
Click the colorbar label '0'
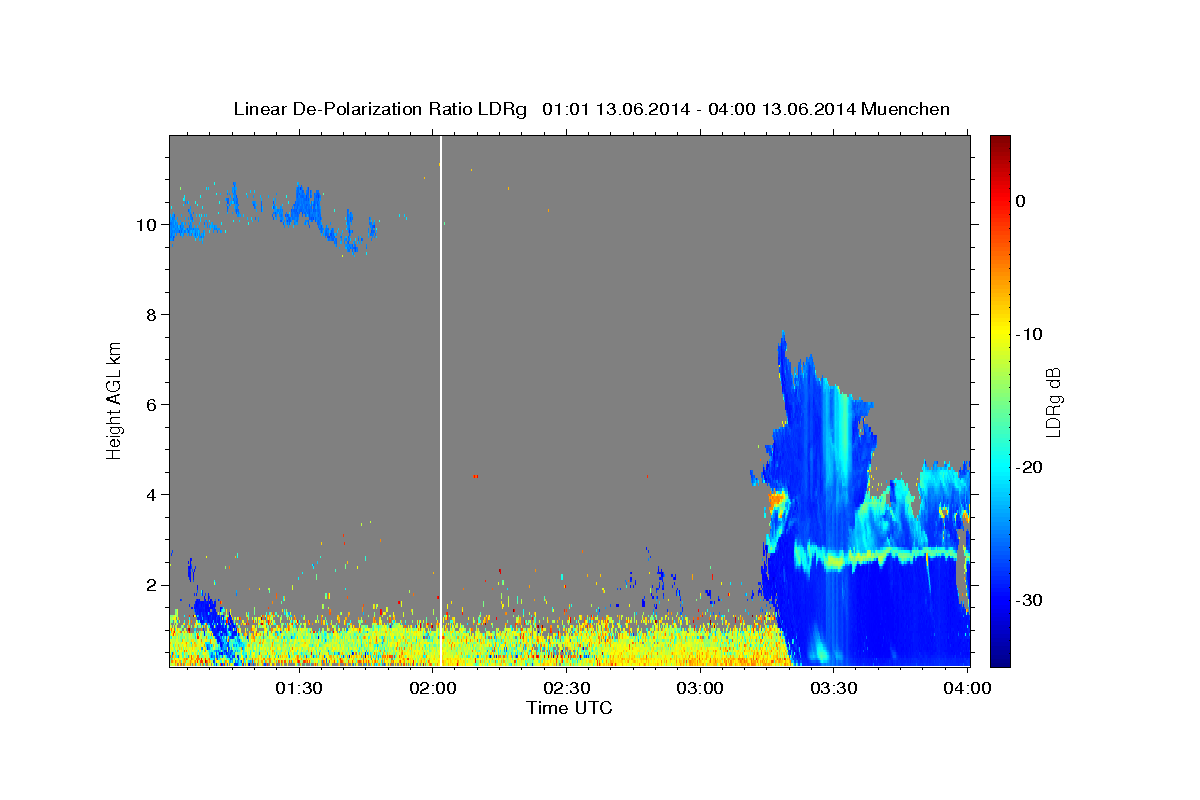[x=1021, y=201]
